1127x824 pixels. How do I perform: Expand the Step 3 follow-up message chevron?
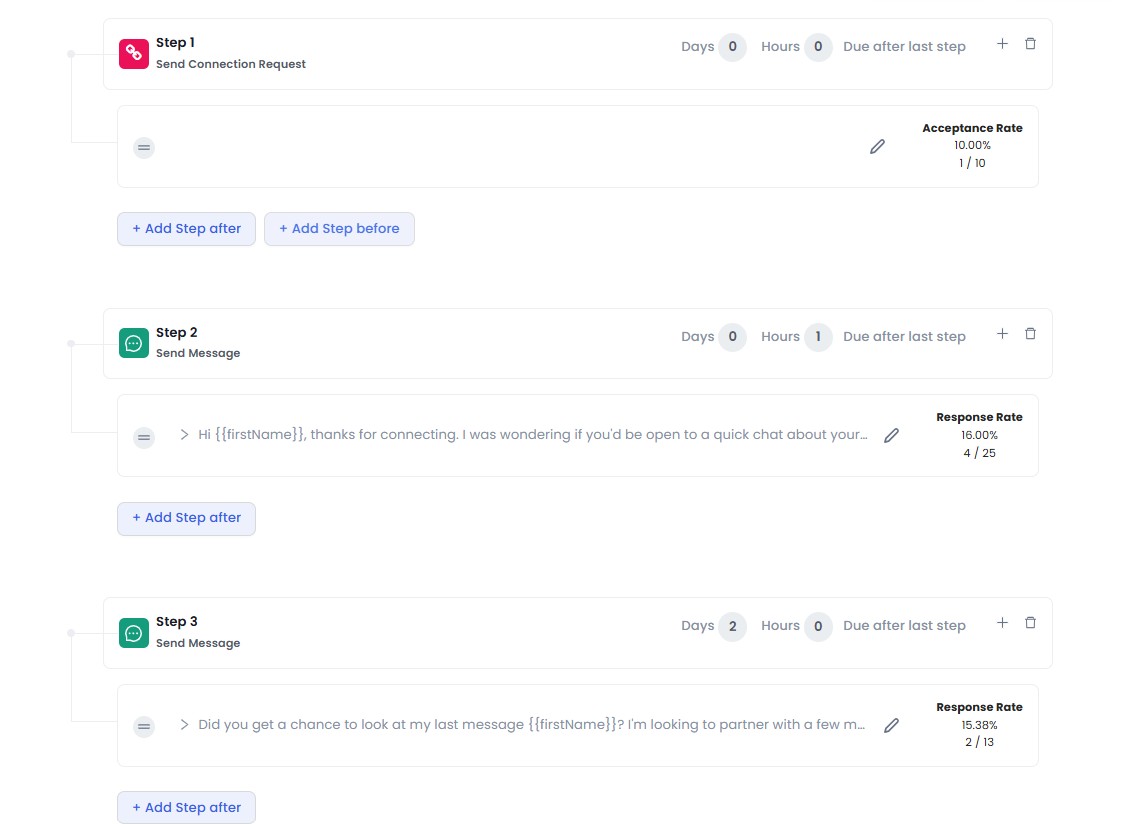point(184,724)
